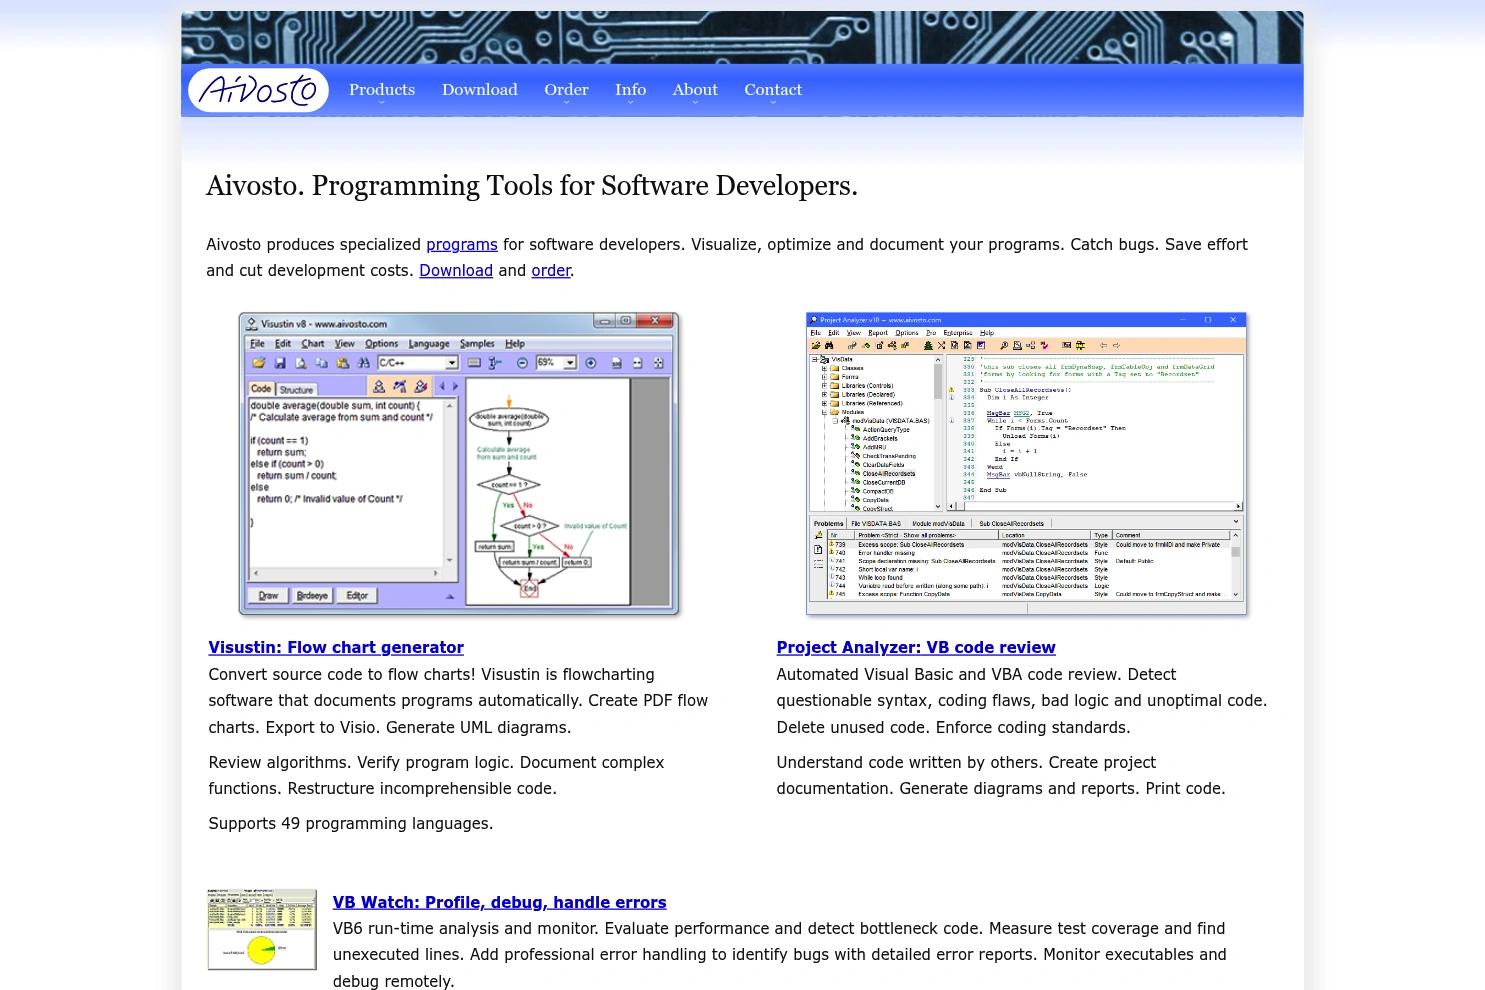Expand the Order menu
This screenshot has width=1485, height=990.
click(566, 90)
